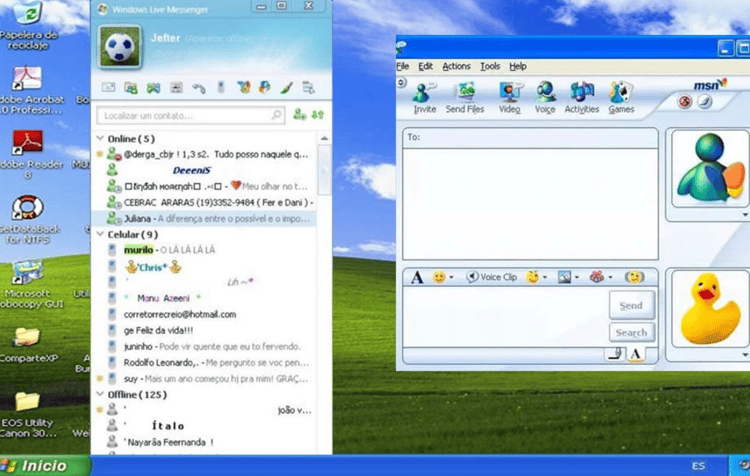Select contact ge Feliz da vida!!!
The height and width of the screenshot is (476, 750).
[205, 330]
